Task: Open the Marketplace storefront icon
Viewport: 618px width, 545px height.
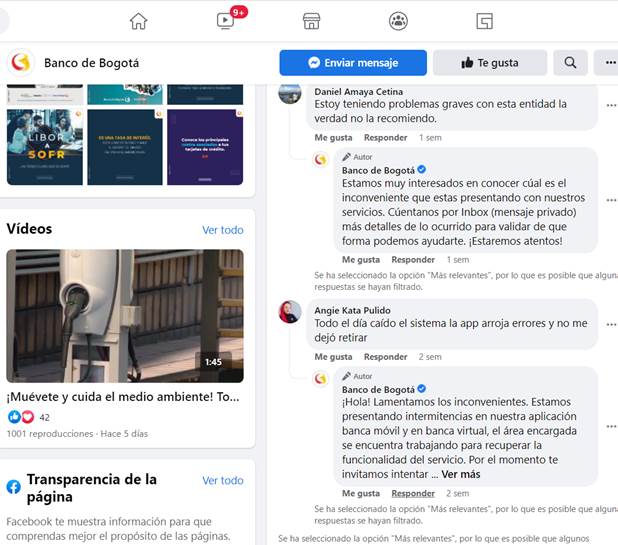Action: [311, 21]
